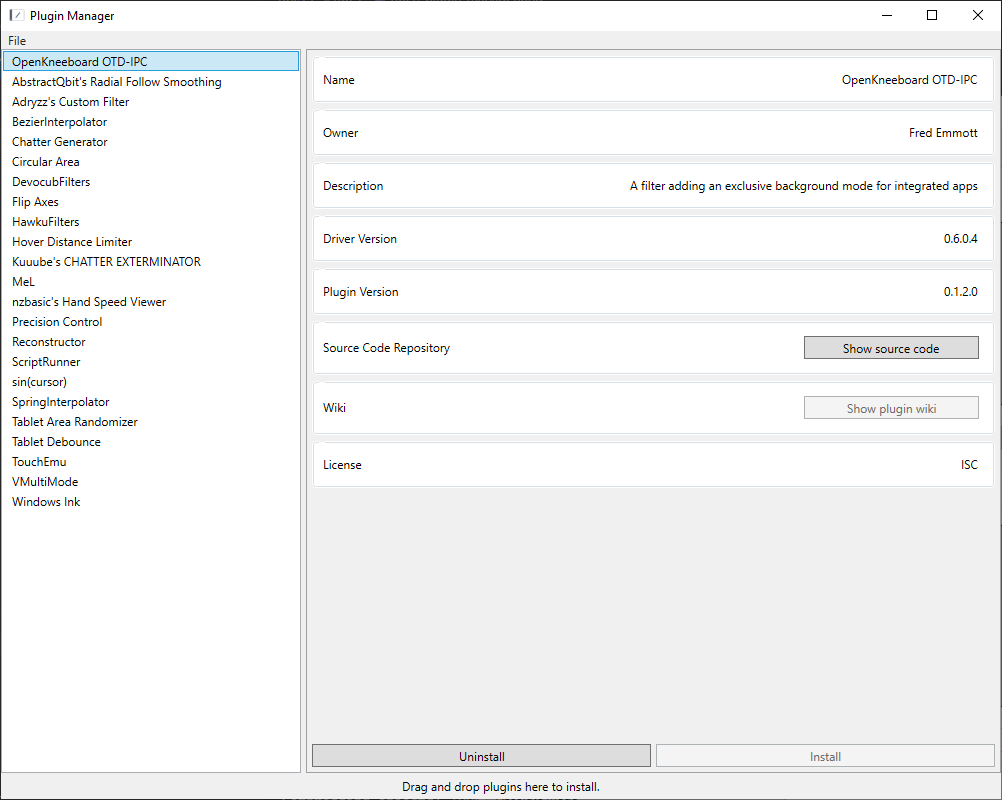Image resolution: width=1002 pixels, height=800 pixels.
Task: Select OpenKneeboard OTD-IPC in plugin list
Action: pos(80,62)
